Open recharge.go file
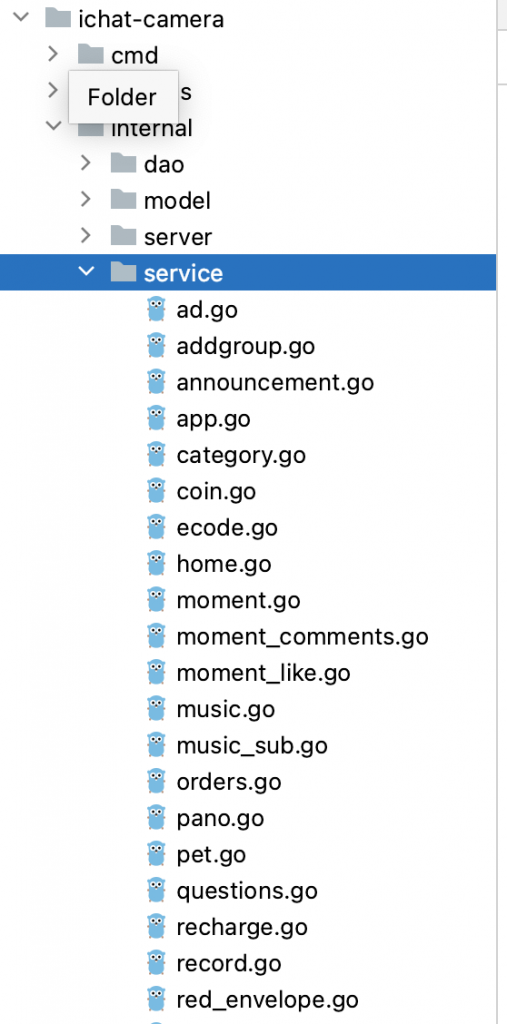Viewport: 507px width, 1024px height. [242, 927]
